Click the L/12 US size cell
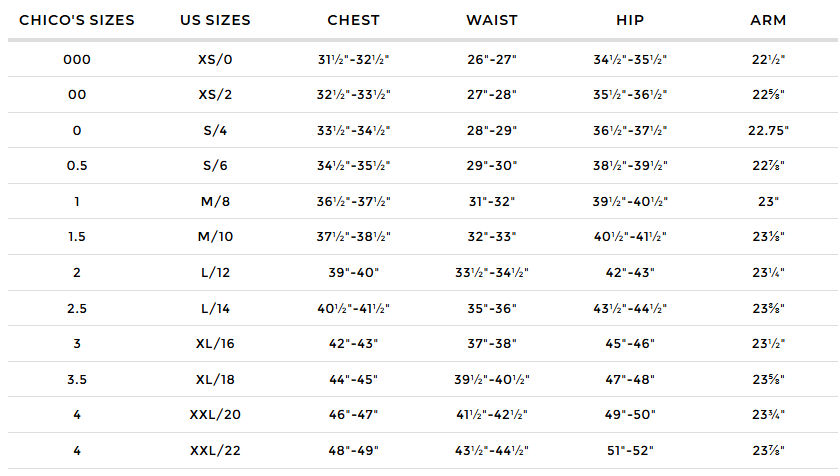 coord(215,272)
